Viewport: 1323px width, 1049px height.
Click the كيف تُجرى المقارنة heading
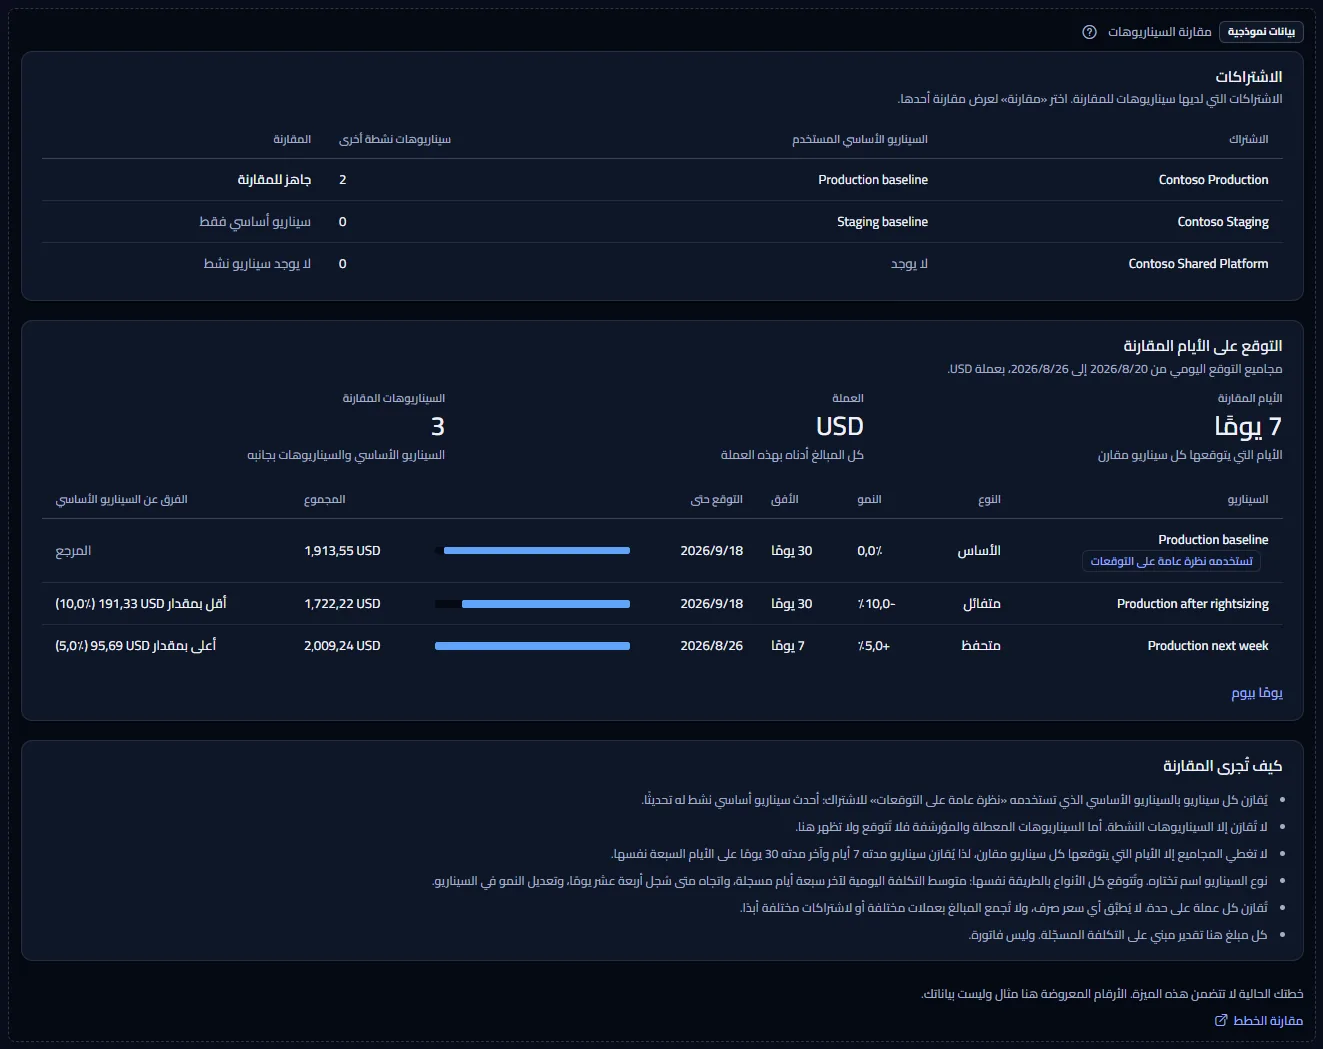coord(1222,766)
